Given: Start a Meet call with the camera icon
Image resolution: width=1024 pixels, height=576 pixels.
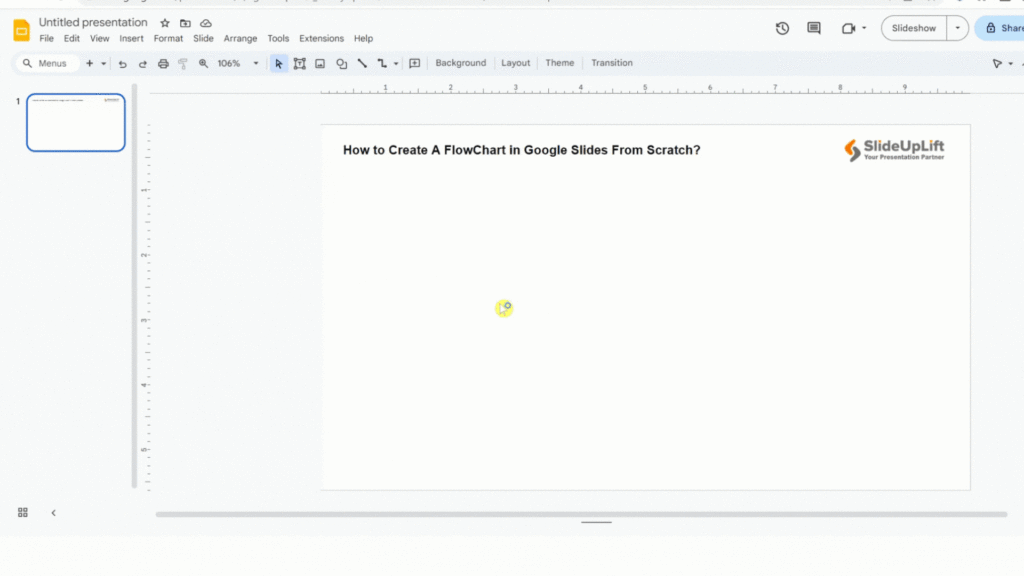Looking at the screenshot, I should [x=845, y=28].
